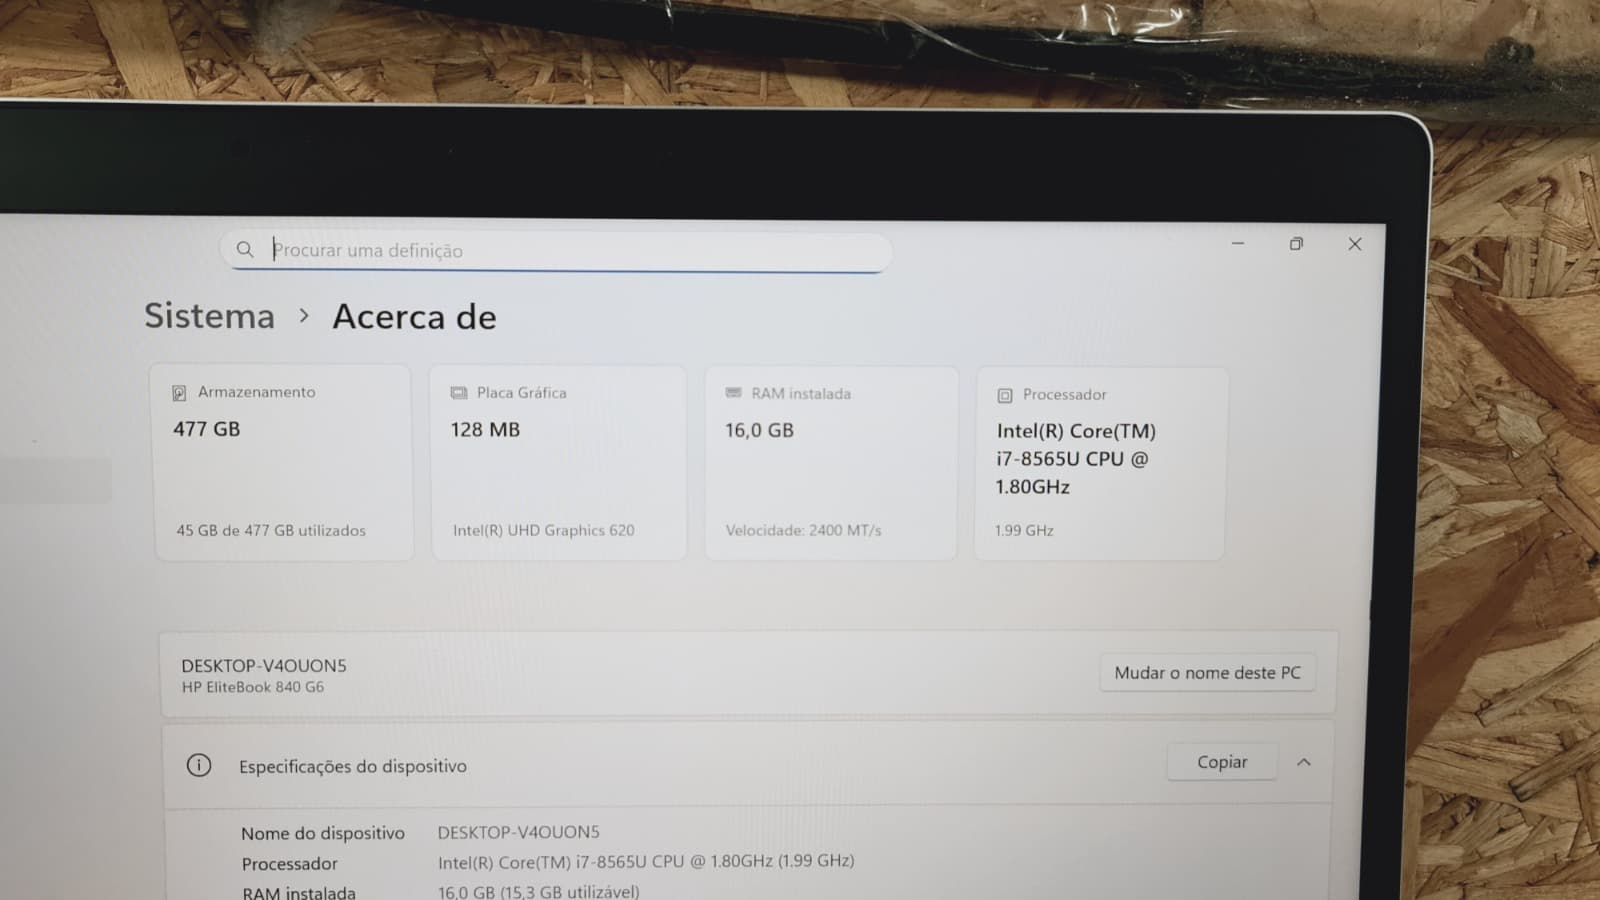Click the RAM instalada memory icon
The height and width of the screenshot is (900, 1600).
pyautogui.click(x=733, y=393)
